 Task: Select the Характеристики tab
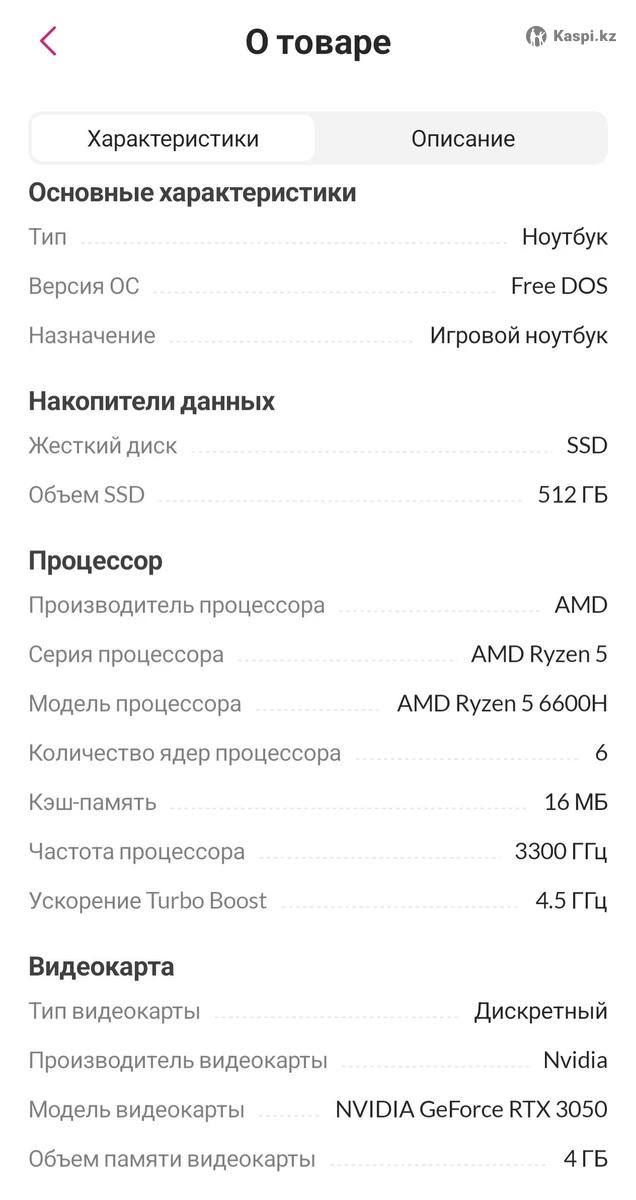[x=173, y=139]
